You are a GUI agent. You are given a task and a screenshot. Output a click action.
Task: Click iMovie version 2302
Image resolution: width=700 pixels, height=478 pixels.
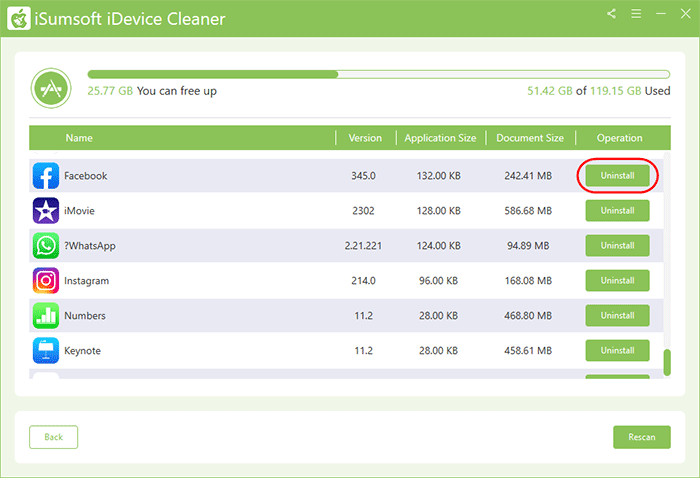click(x=363, y=211)
